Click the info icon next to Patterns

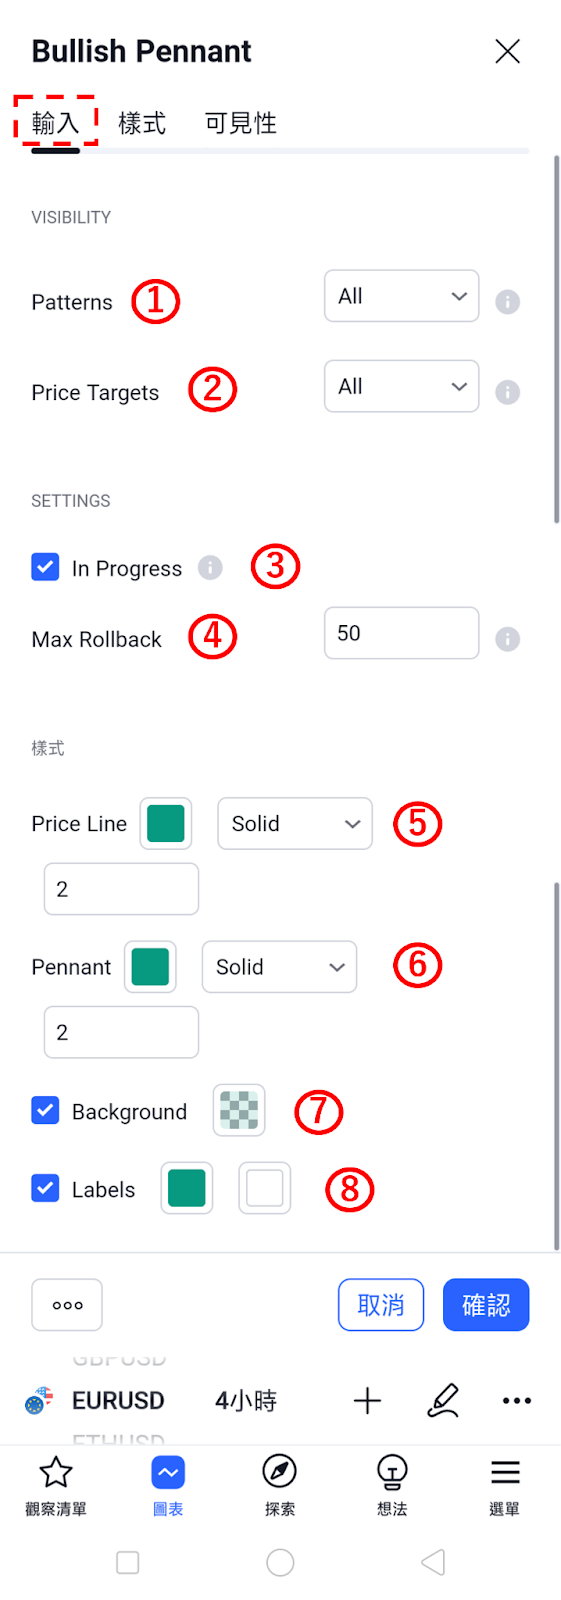508,302
